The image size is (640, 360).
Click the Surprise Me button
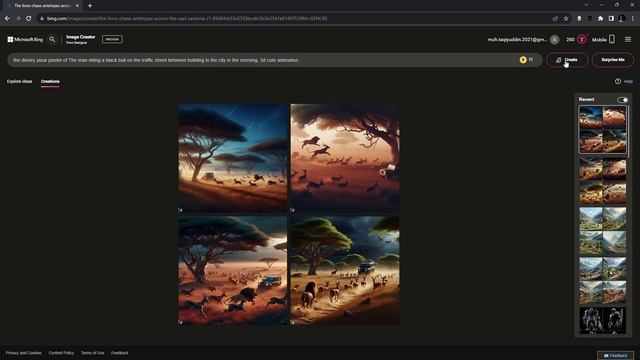click(613, 60)
